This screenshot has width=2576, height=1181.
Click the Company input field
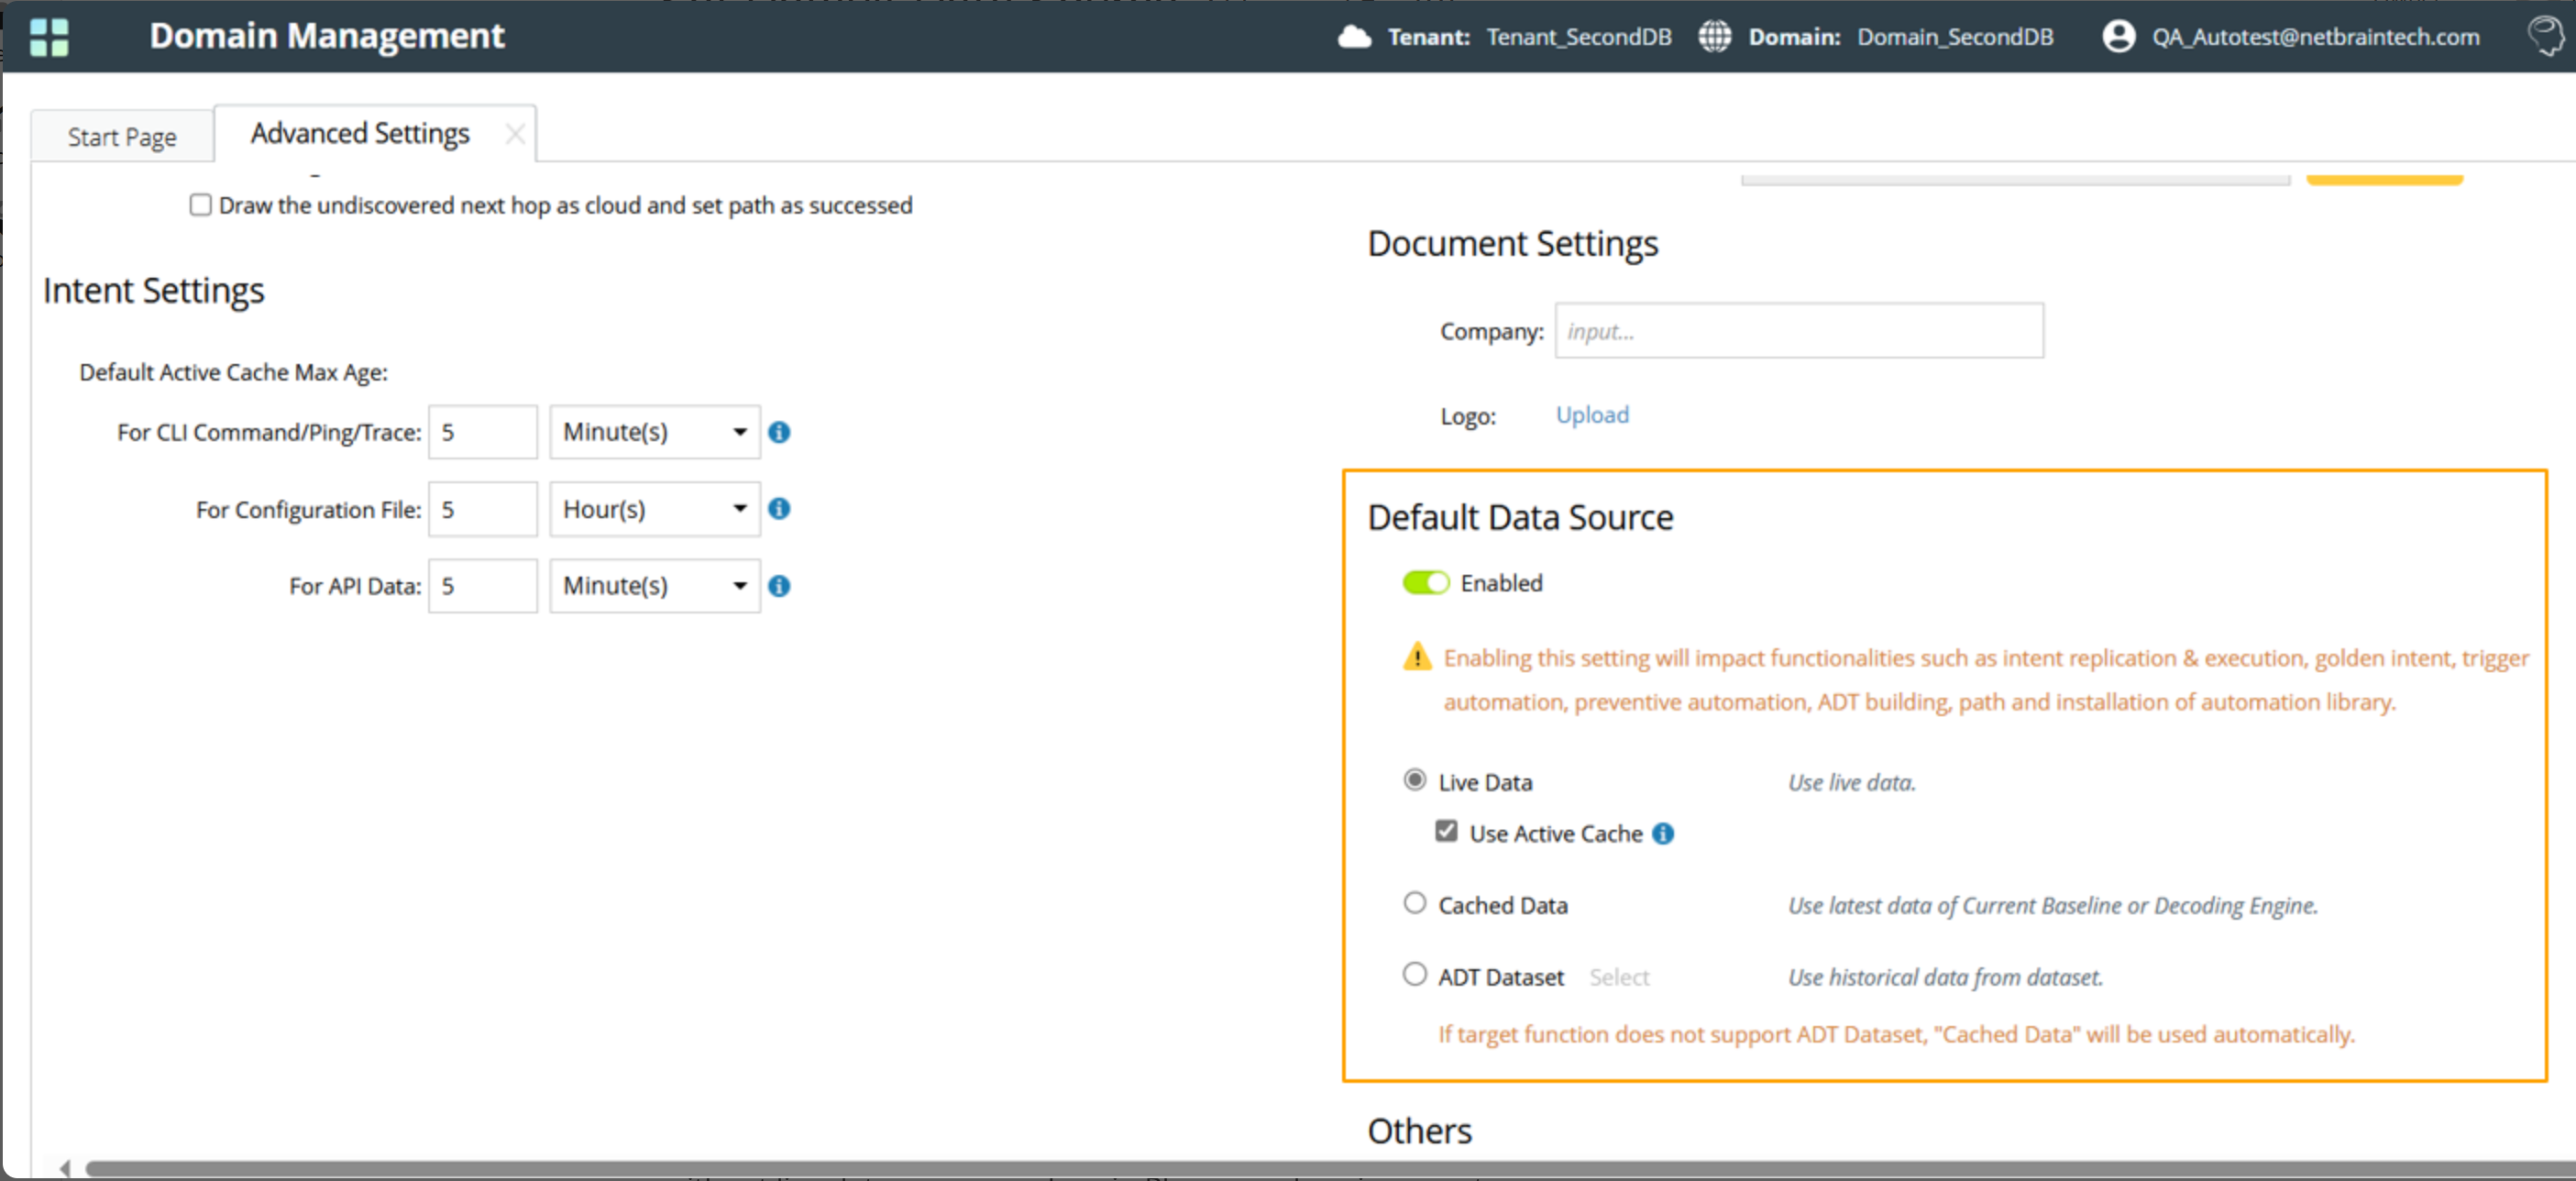(1798, 331)
